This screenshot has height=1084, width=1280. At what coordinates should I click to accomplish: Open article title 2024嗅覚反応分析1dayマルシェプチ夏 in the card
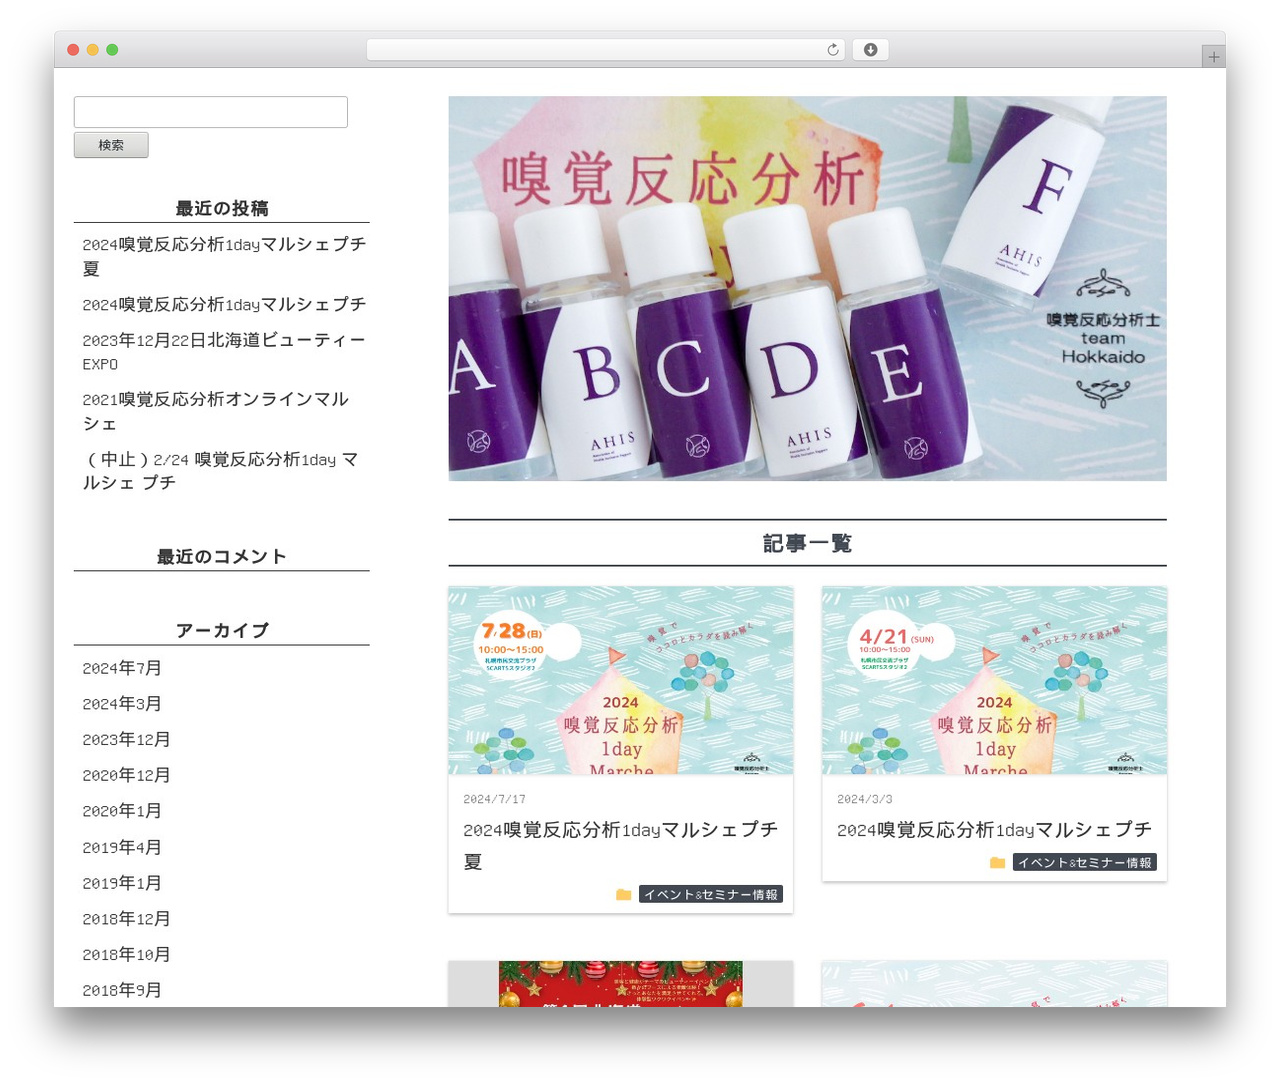(x=620, y=845)
